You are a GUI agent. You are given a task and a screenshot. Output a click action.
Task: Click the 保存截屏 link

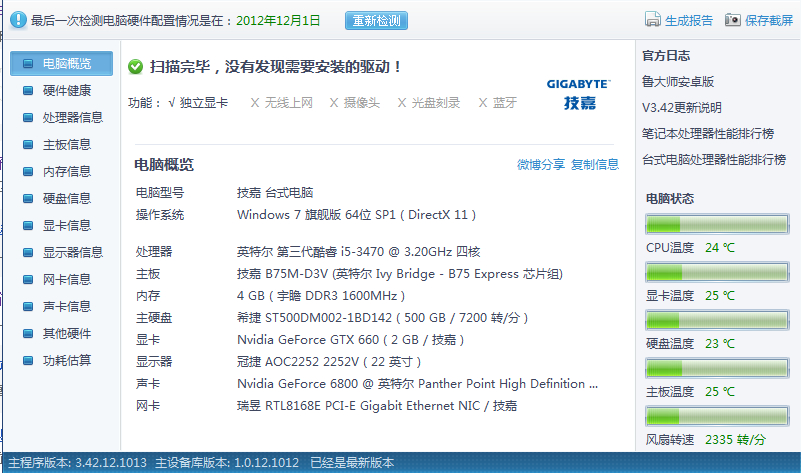tap(769, 20)
